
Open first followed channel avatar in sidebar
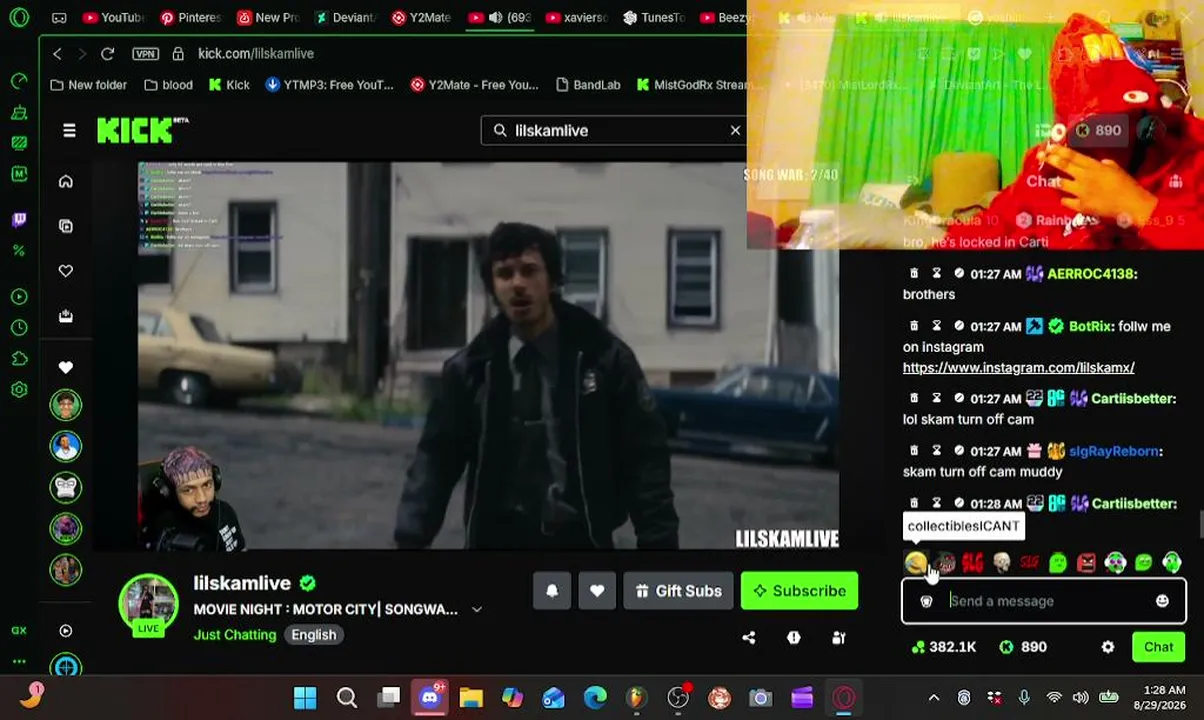(x=66, y=405)
